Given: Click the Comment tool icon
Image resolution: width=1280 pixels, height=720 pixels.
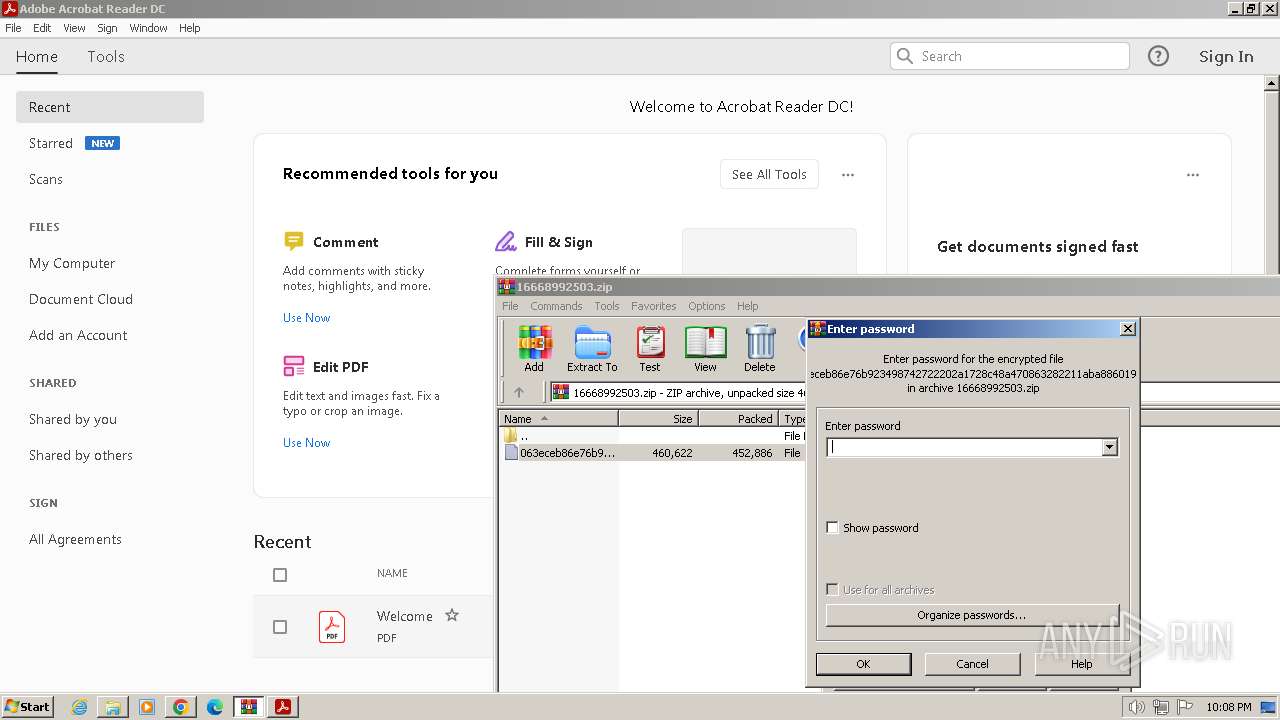Looking at the screenshot, I should click(293, 241).
